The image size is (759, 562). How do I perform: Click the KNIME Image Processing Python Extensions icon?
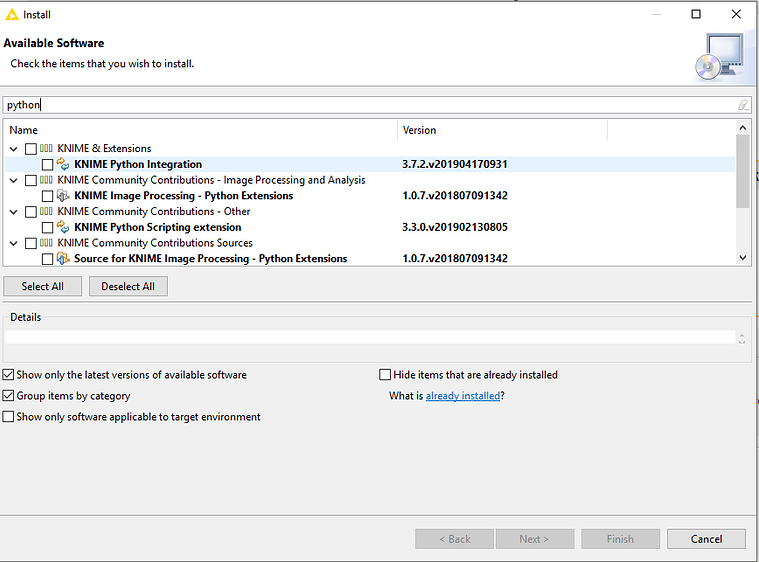pyautogui.click(x=64, y=196)
